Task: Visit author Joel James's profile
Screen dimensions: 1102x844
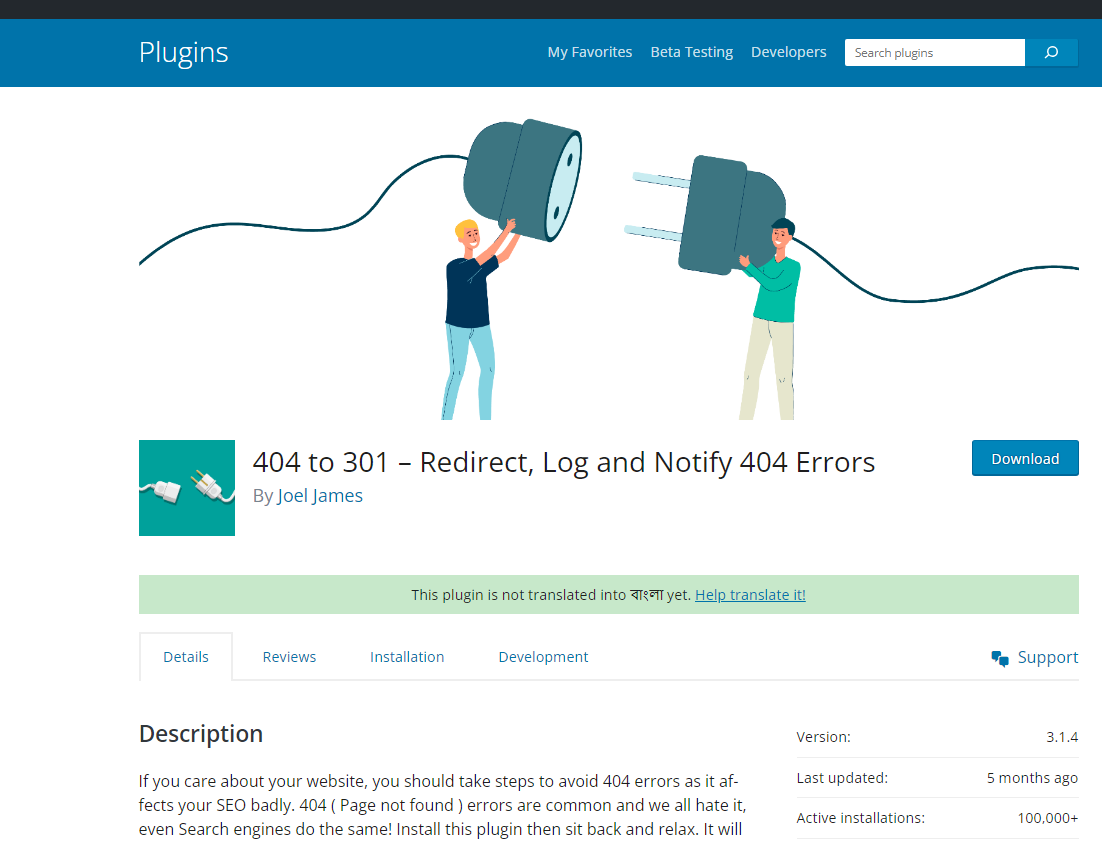Action: tap(320, 496)
